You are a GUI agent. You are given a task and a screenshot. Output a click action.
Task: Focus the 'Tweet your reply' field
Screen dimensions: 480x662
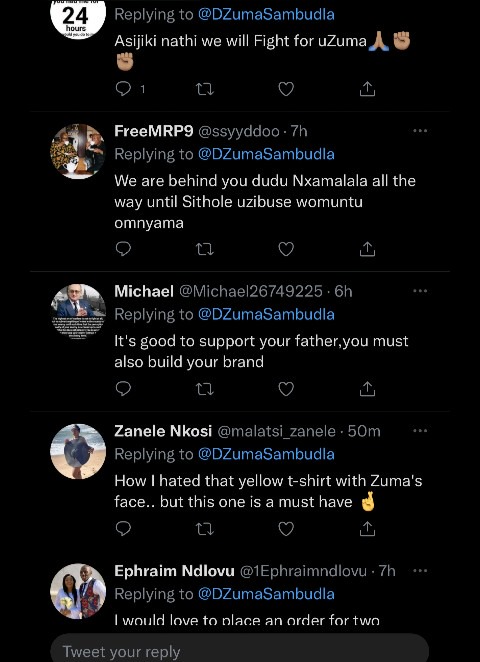240,649
